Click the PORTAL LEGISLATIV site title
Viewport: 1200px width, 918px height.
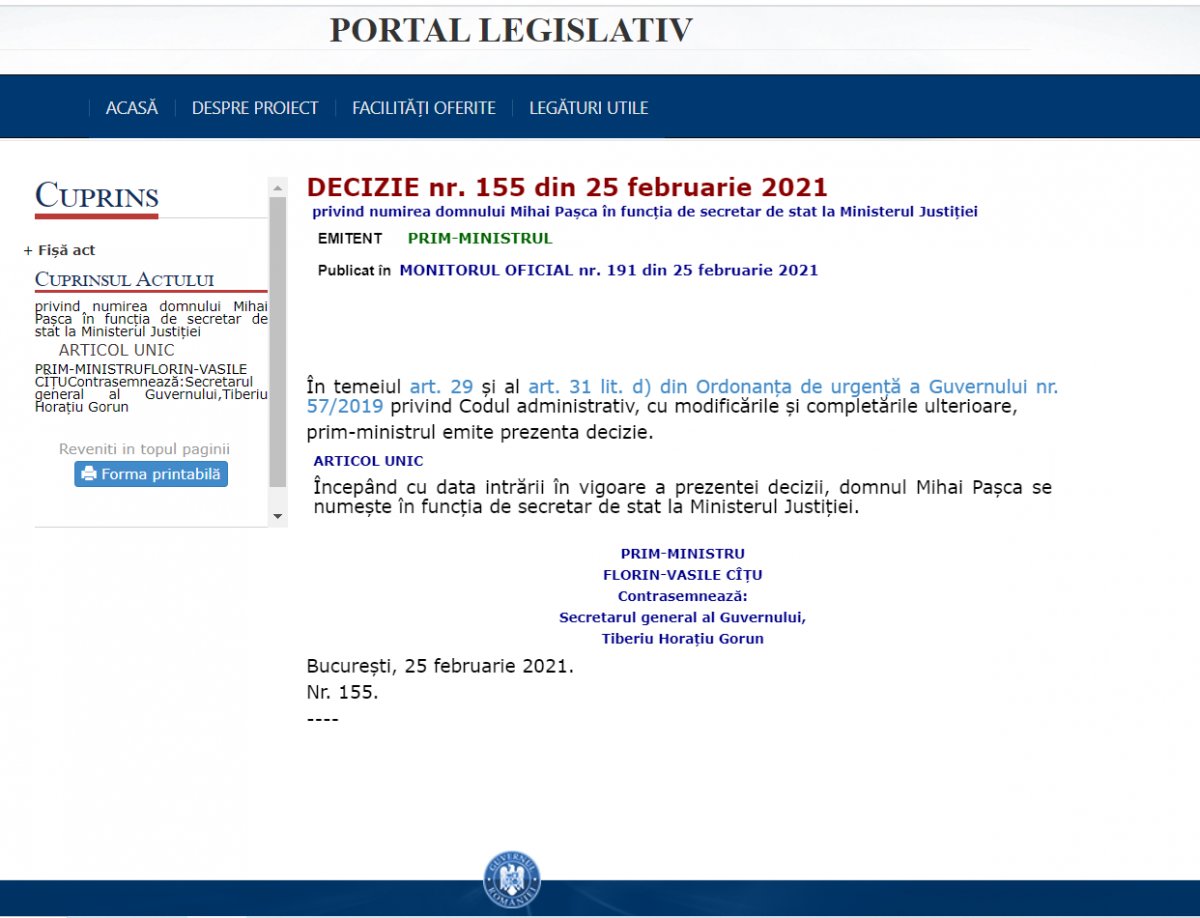click(511, 30)
